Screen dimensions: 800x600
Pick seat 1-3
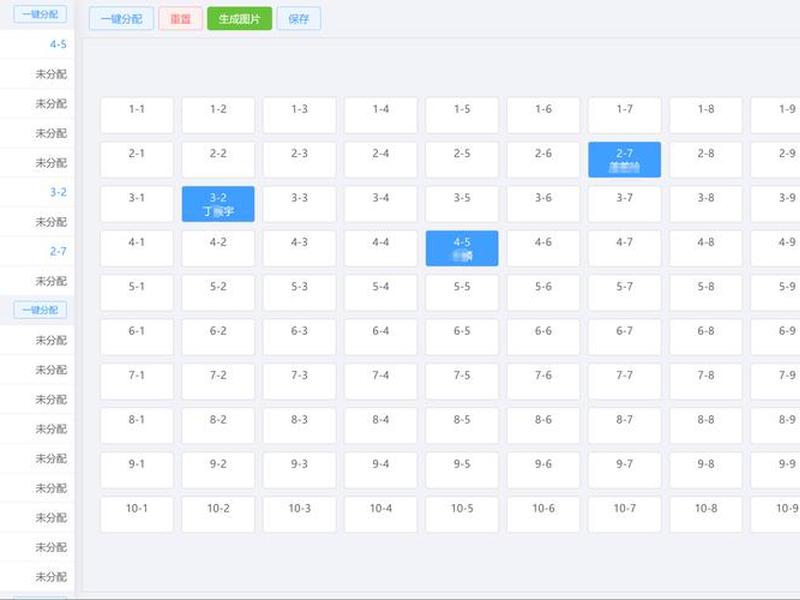point(299,115)
